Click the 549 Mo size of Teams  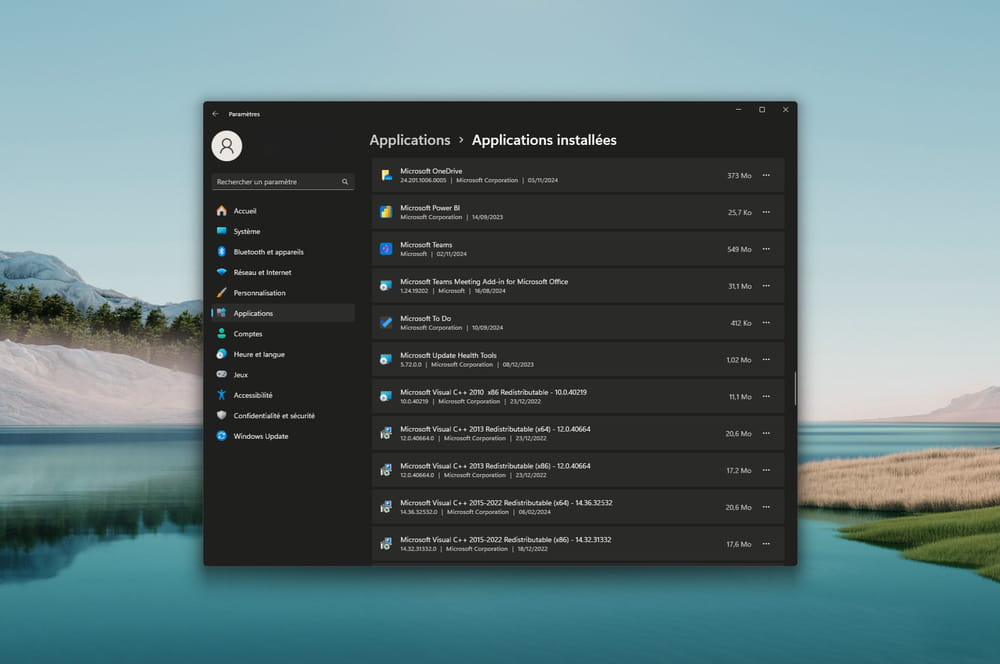click(739, 249)
